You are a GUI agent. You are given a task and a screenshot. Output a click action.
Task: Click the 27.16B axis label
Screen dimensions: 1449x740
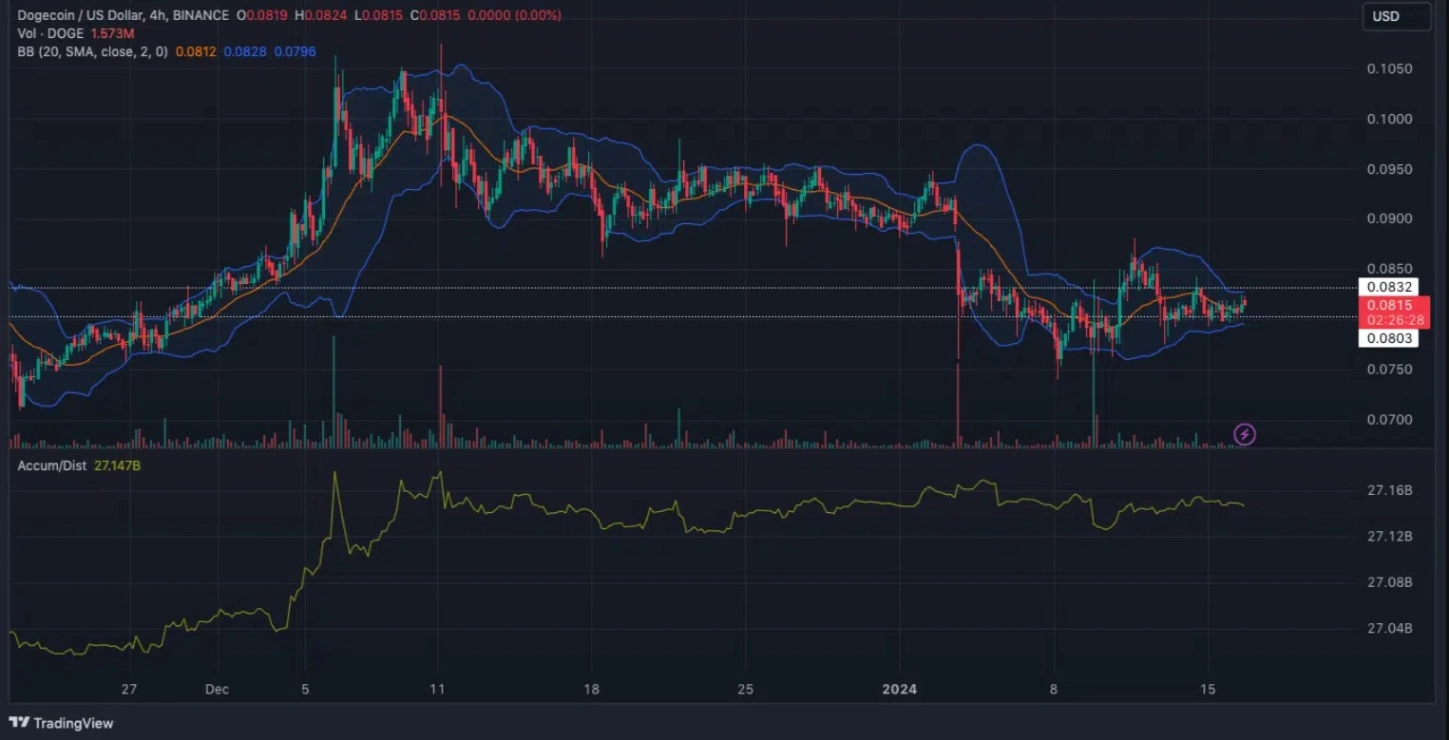[x=1390, y=490]
